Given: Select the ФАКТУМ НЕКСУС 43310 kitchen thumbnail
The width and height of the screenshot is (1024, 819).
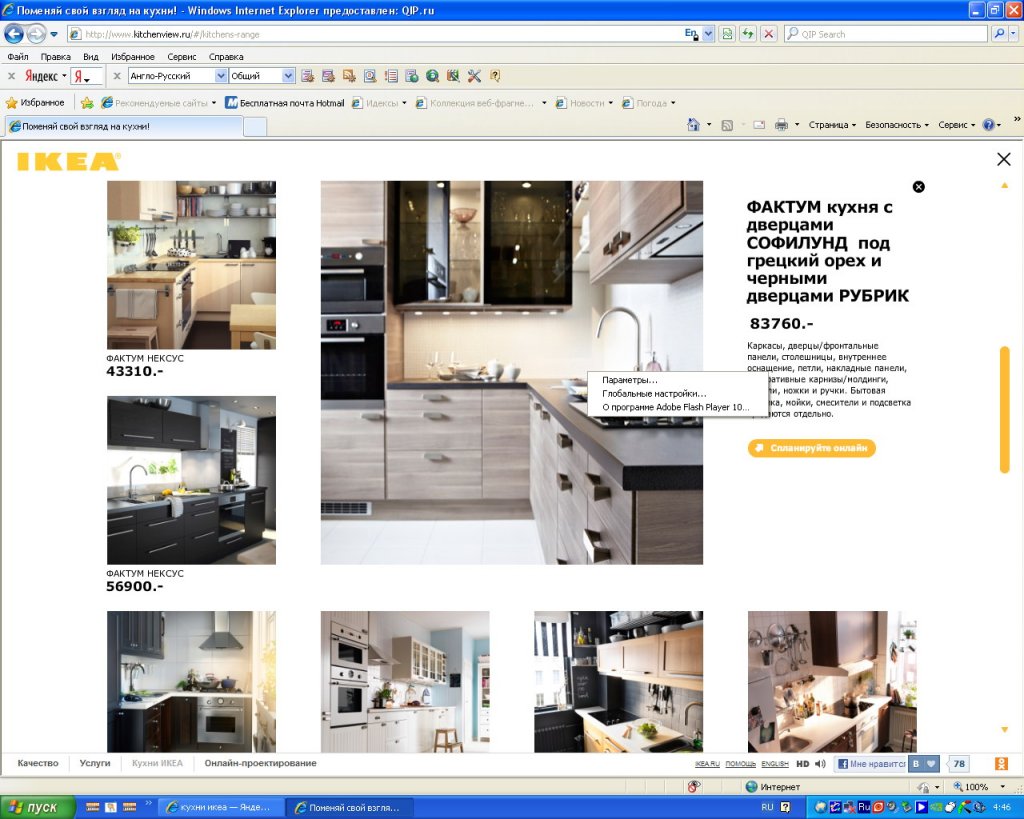Looking at the screenshot, I should tap(191, 265).
